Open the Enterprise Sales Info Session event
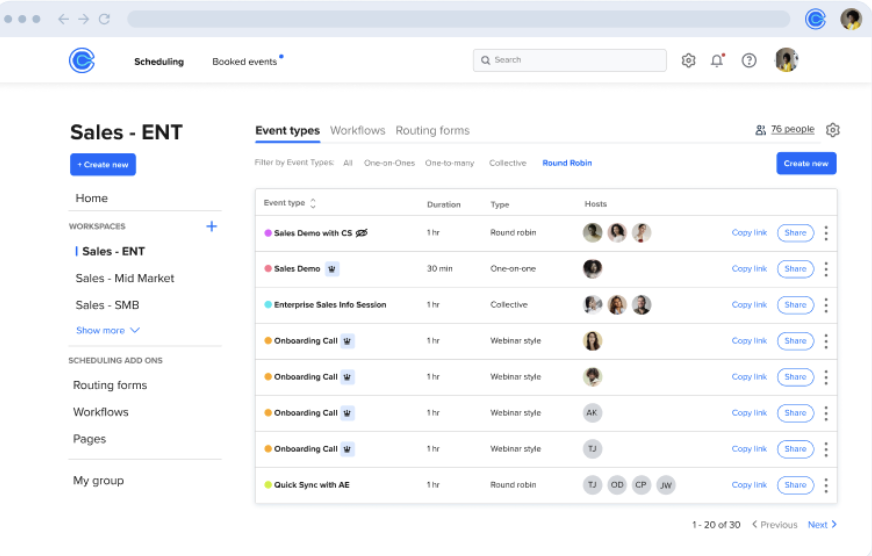 click(330, 305)
